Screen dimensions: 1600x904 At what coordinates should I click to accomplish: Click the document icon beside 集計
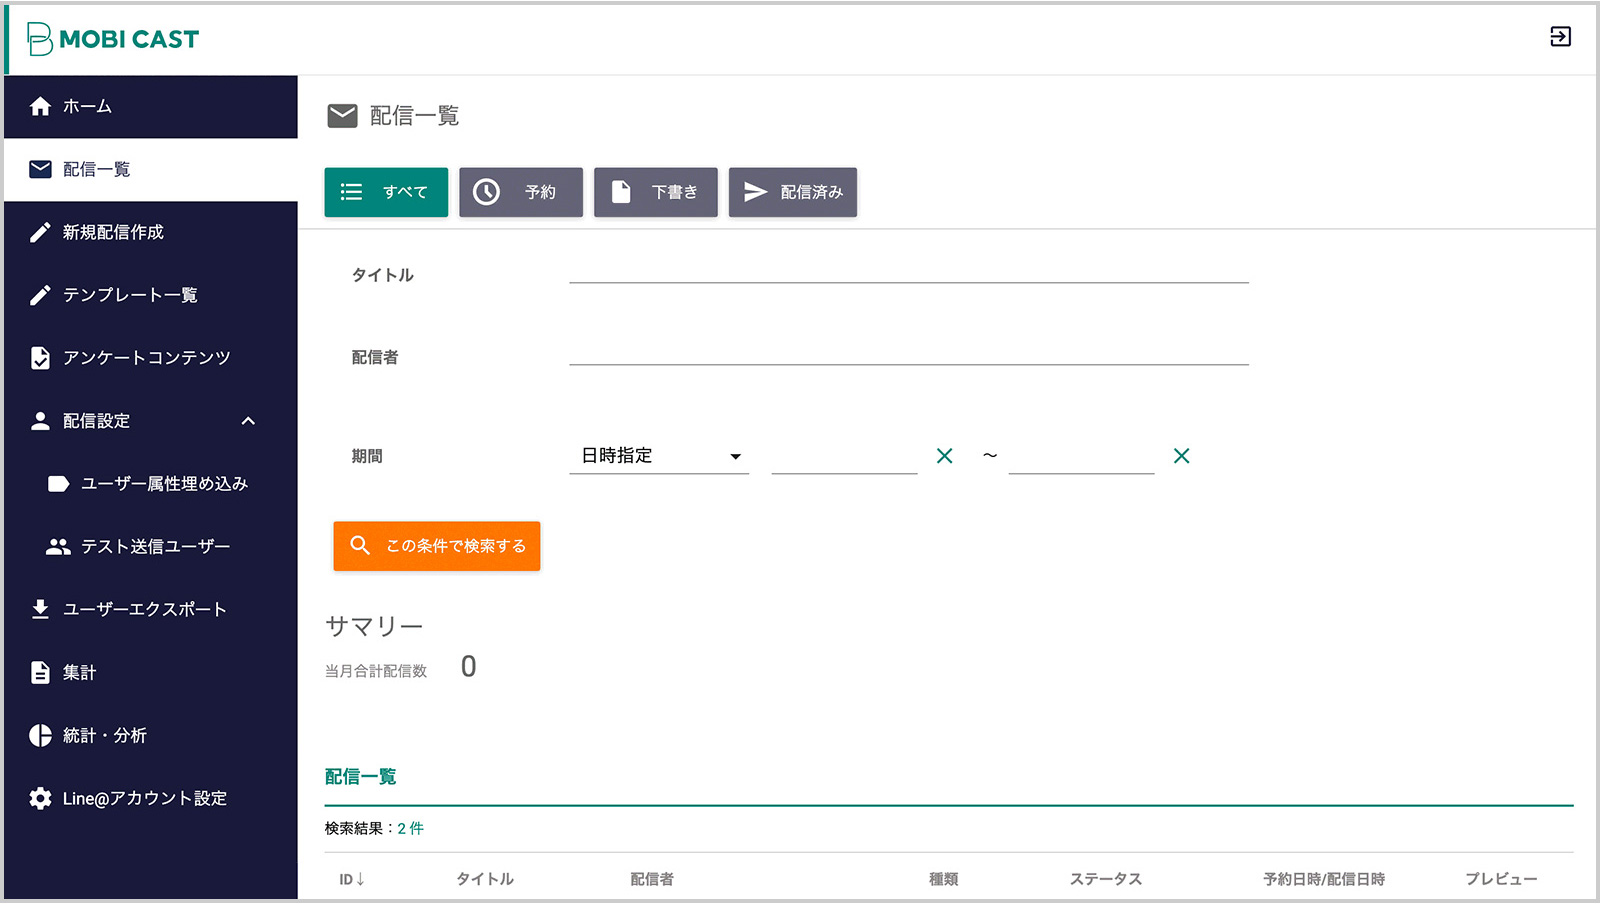[x=40, y=672]
